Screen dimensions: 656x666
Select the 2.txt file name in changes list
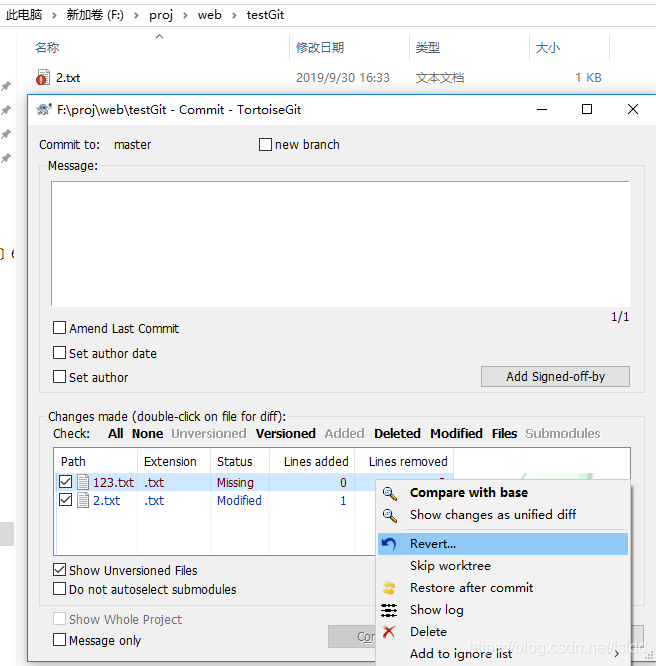[107, 501]
